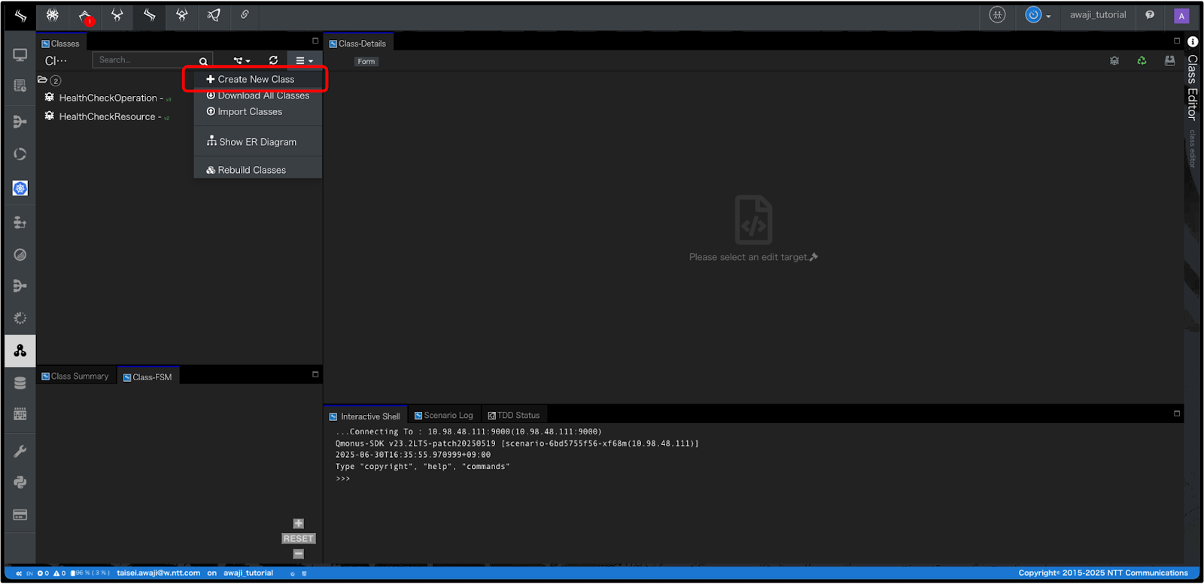Click the monitor icon in left sidebar

pyautogui.click(x=20, y=55)
